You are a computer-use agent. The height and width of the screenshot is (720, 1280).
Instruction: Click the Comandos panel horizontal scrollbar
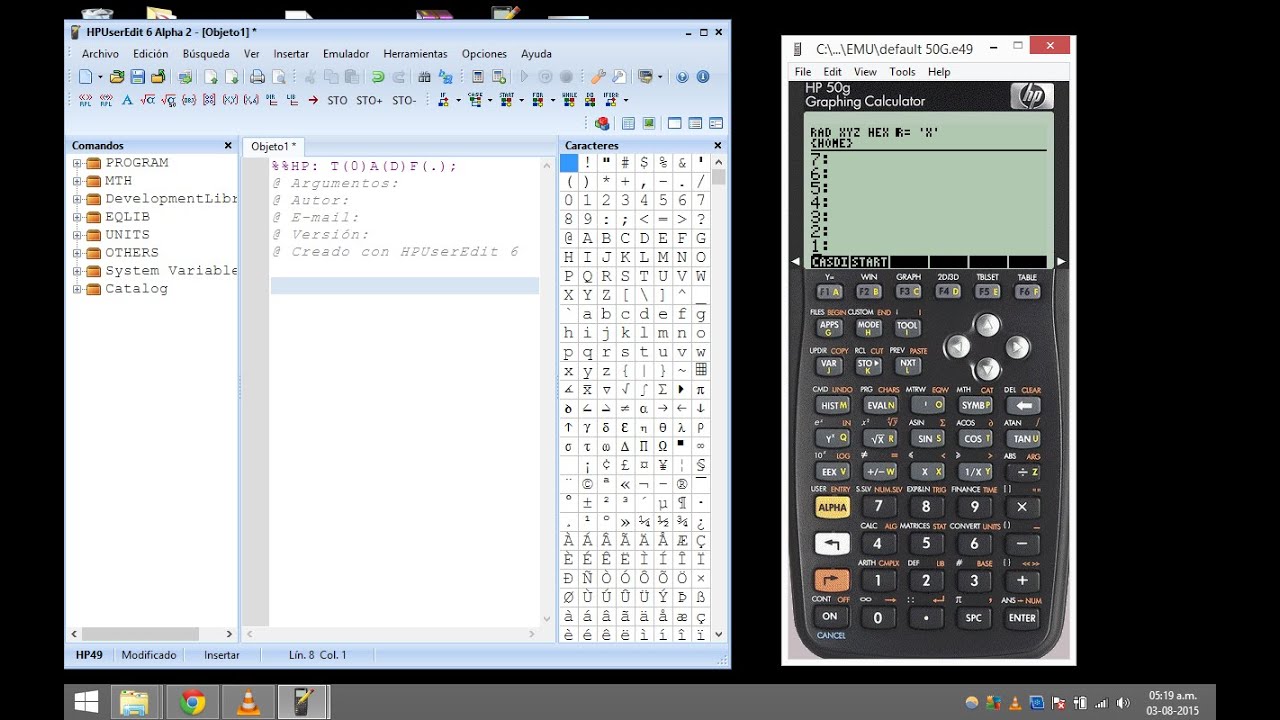click(152, 634)
